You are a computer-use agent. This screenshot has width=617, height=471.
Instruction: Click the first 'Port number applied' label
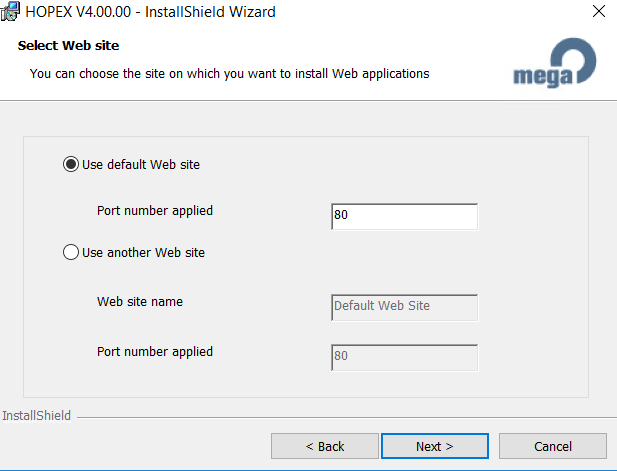(155, 211)
